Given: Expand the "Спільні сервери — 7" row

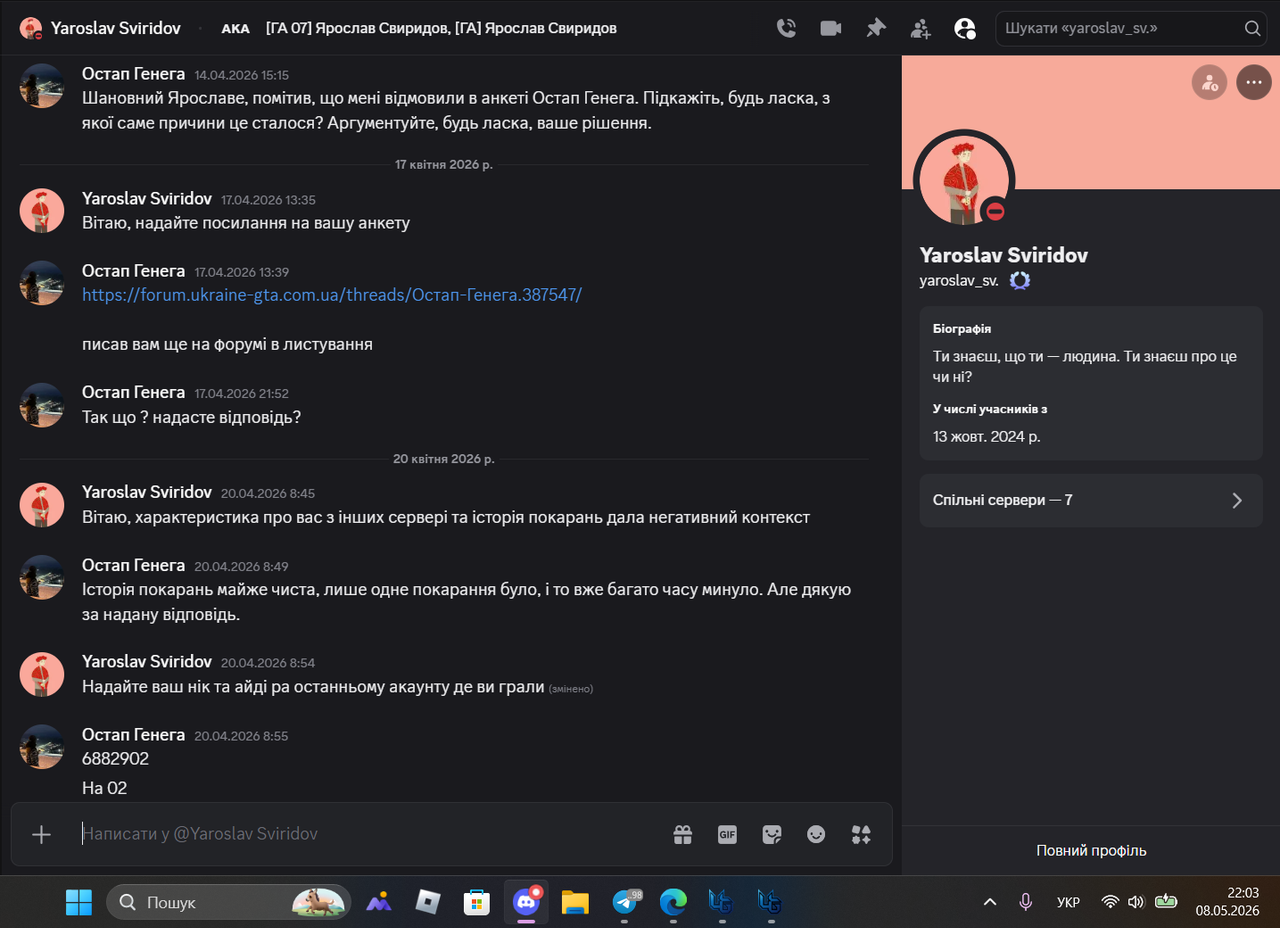Looking at the screenshot, I should click(x=1091, y=500).
